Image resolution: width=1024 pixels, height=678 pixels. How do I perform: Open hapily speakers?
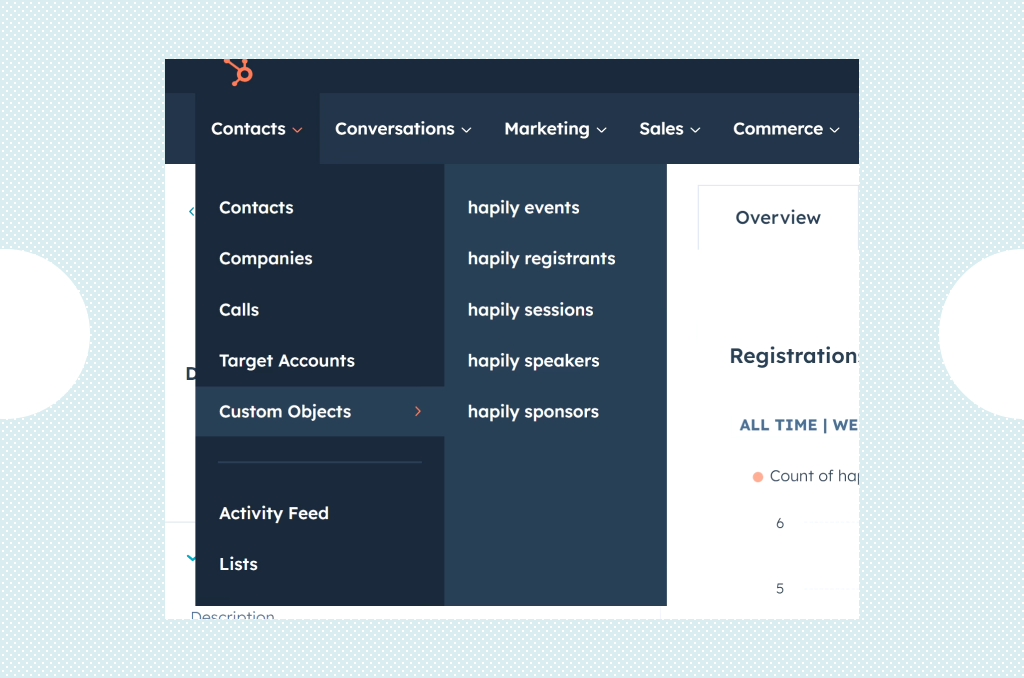point(533,360)
